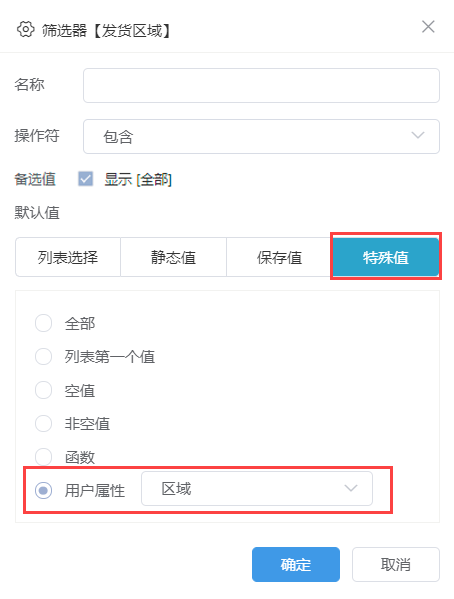The image size is (454, 599).
Task: Click the chevron arrow in 操作符 dropdown
Action: pos(418,135)
